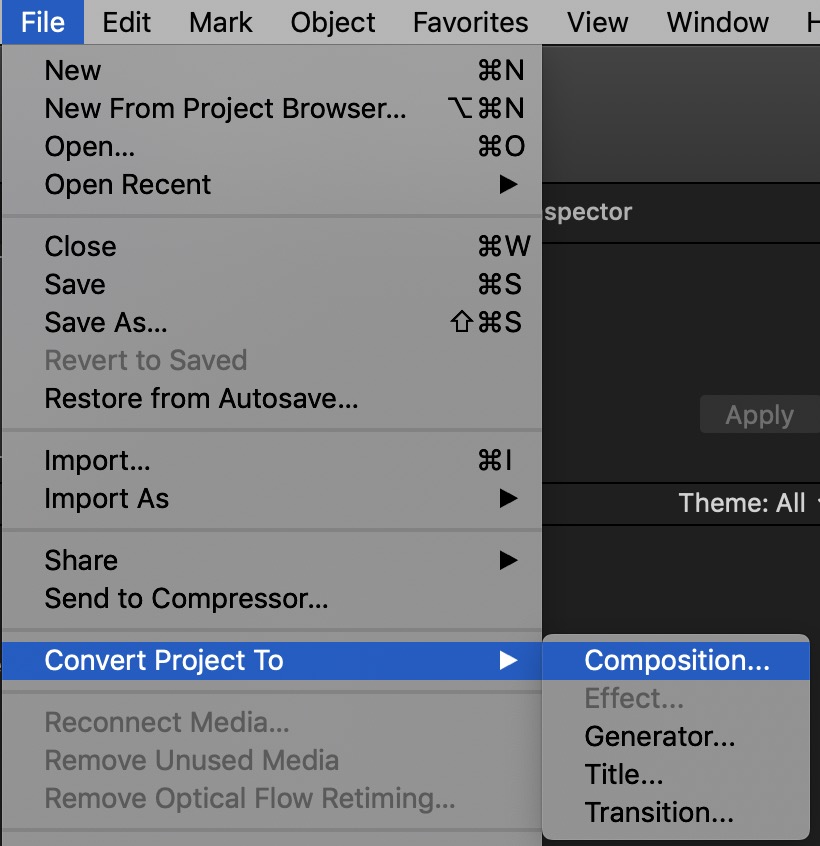The image size is (820, 846).
Task: Open the Favorites menu
Action: pos(470,22)
